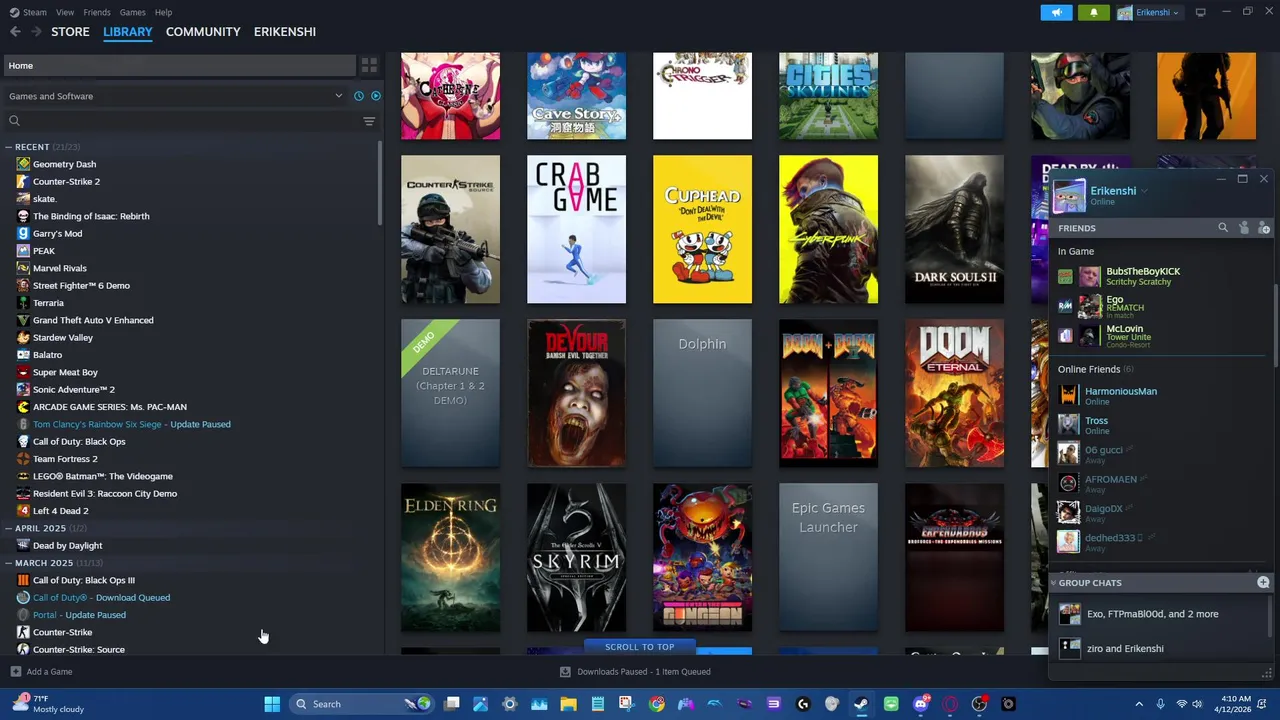Switch to the LIBRARY tab
Image resolution: width=1280 pixels, height=720 pixels.
128,32
